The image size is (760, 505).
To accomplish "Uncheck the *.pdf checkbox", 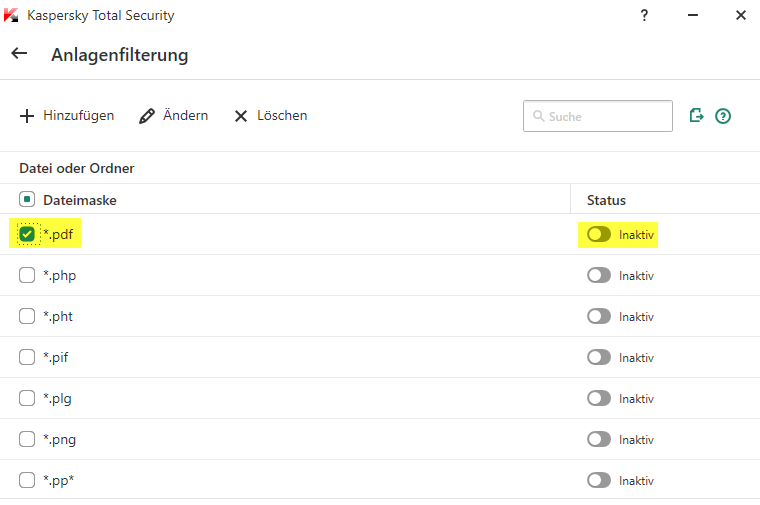I will point(27,234).
